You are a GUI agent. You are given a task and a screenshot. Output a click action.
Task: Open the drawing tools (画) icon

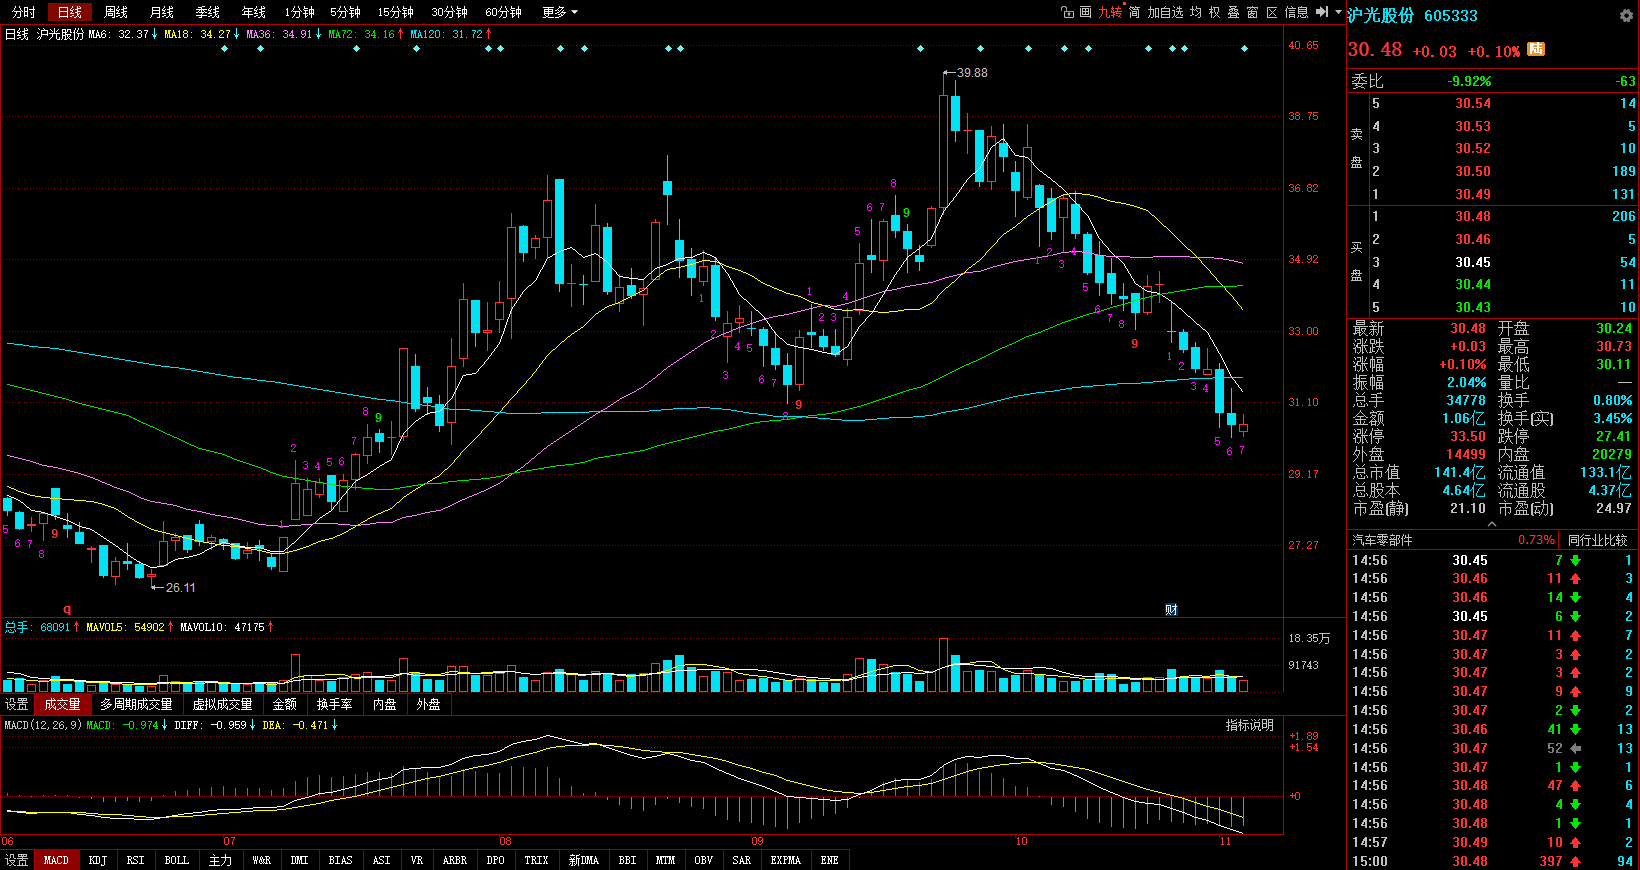[x=1085, y=12]
